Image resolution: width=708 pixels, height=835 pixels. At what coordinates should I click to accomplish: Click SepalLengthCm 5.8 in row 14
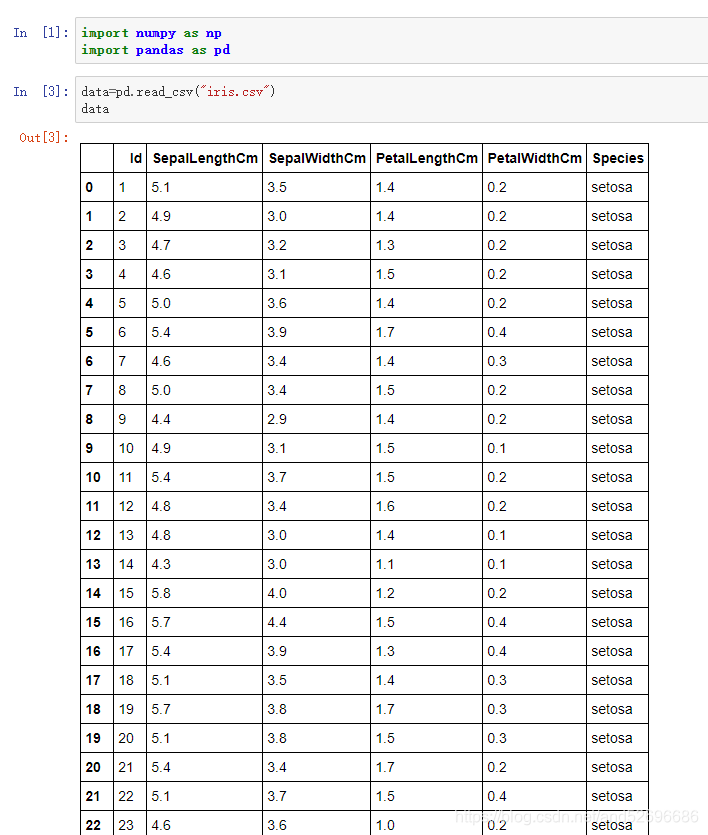(161, 593)
